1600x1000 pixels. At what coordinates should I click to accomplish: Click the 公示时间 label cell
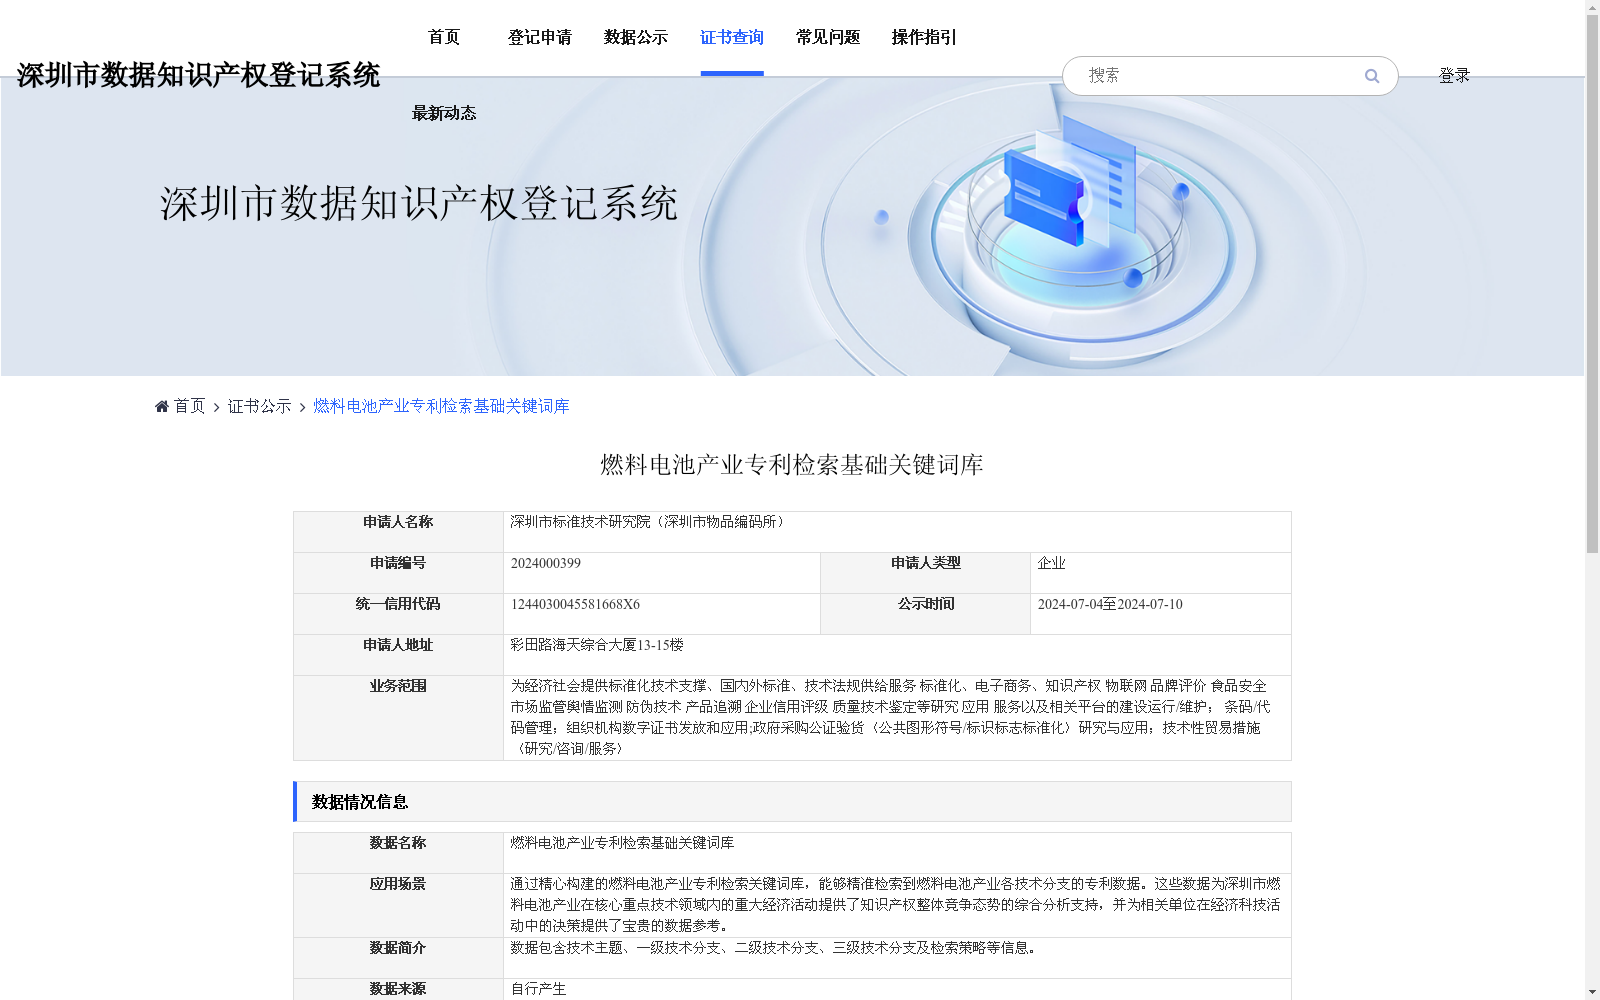coord(925,614)
